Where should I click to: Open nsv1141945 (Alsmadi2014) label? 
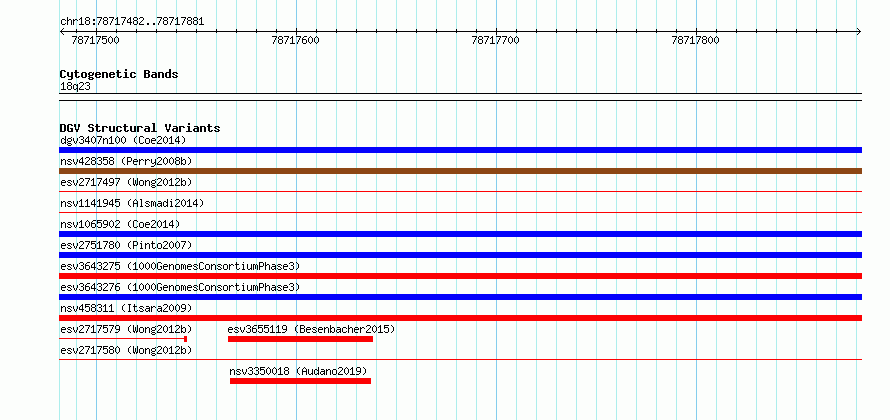[x=132, y=203]
